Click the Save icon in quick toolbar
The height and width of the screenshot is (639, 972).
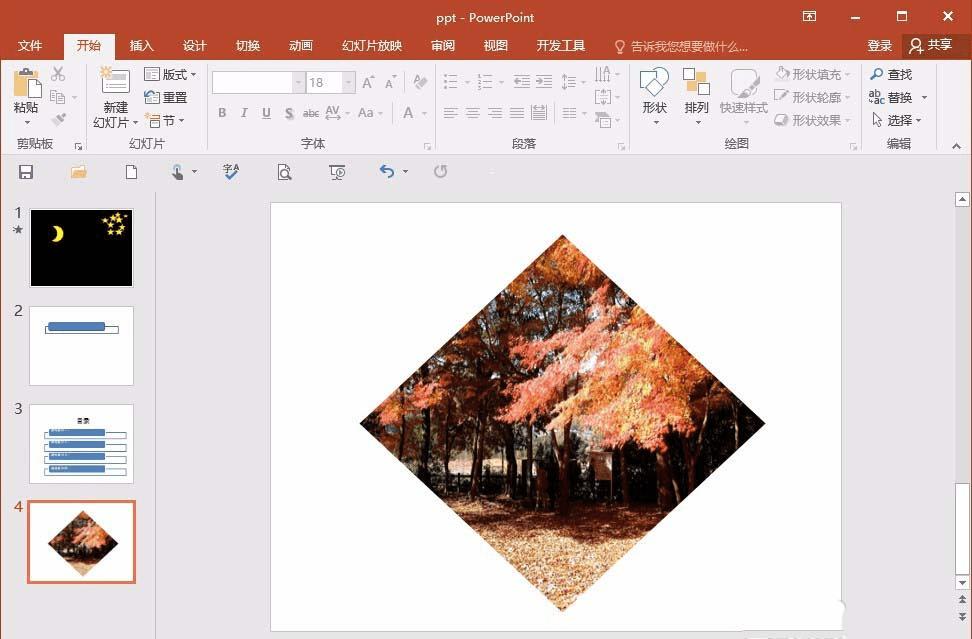coord(25,172)
